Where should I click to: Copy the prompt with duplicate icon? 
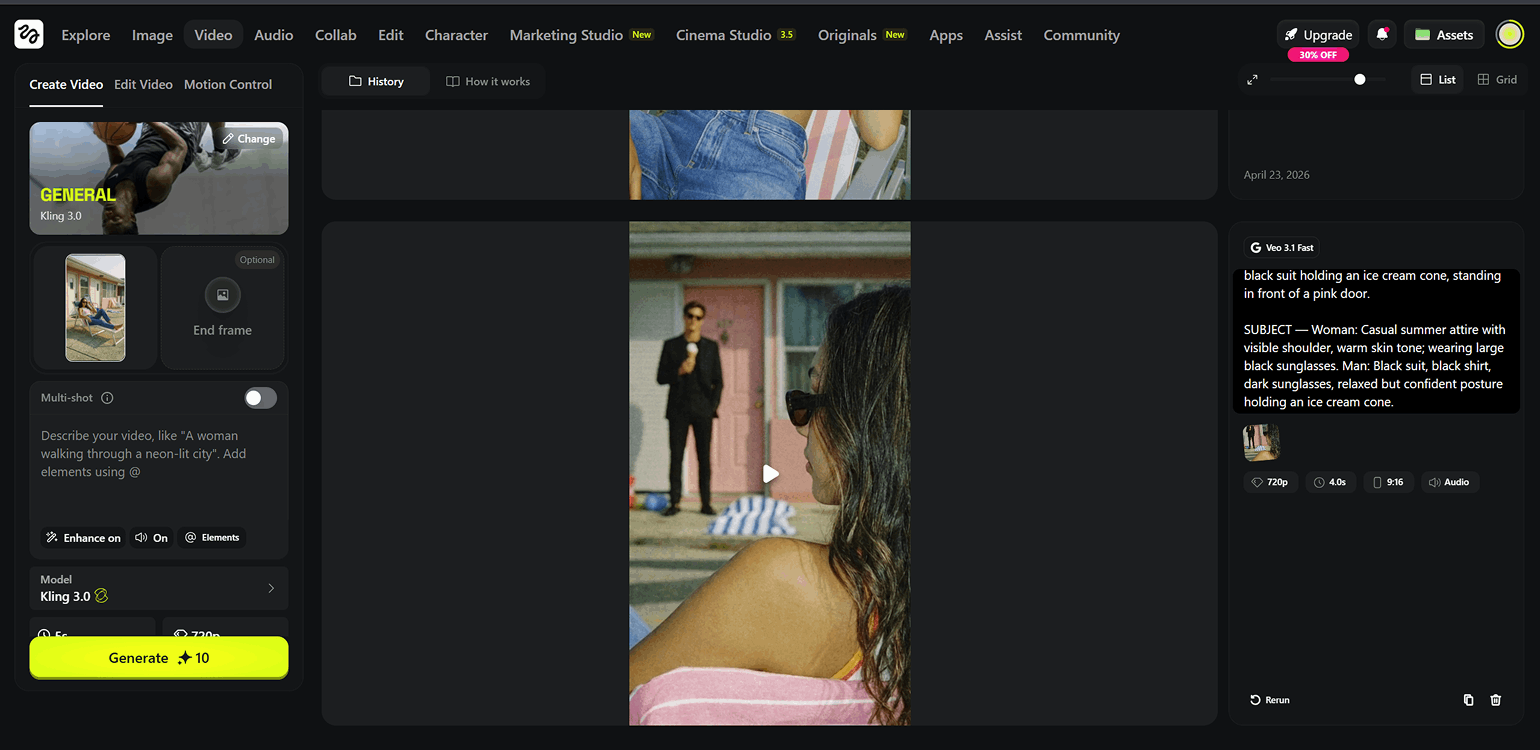(x=1468, y=700)
